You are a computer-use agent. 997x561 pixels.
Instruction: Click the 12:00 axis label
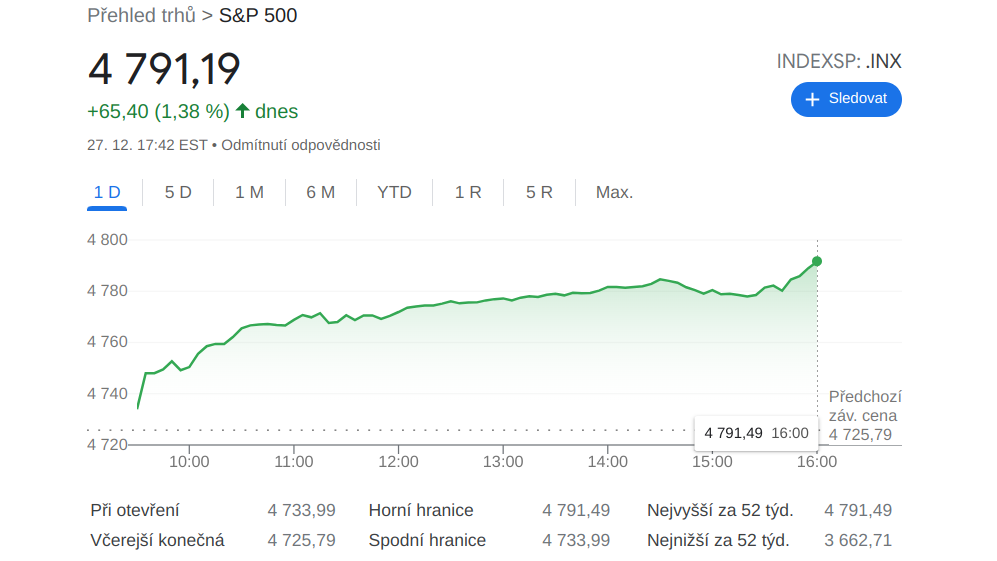(399, 462)
